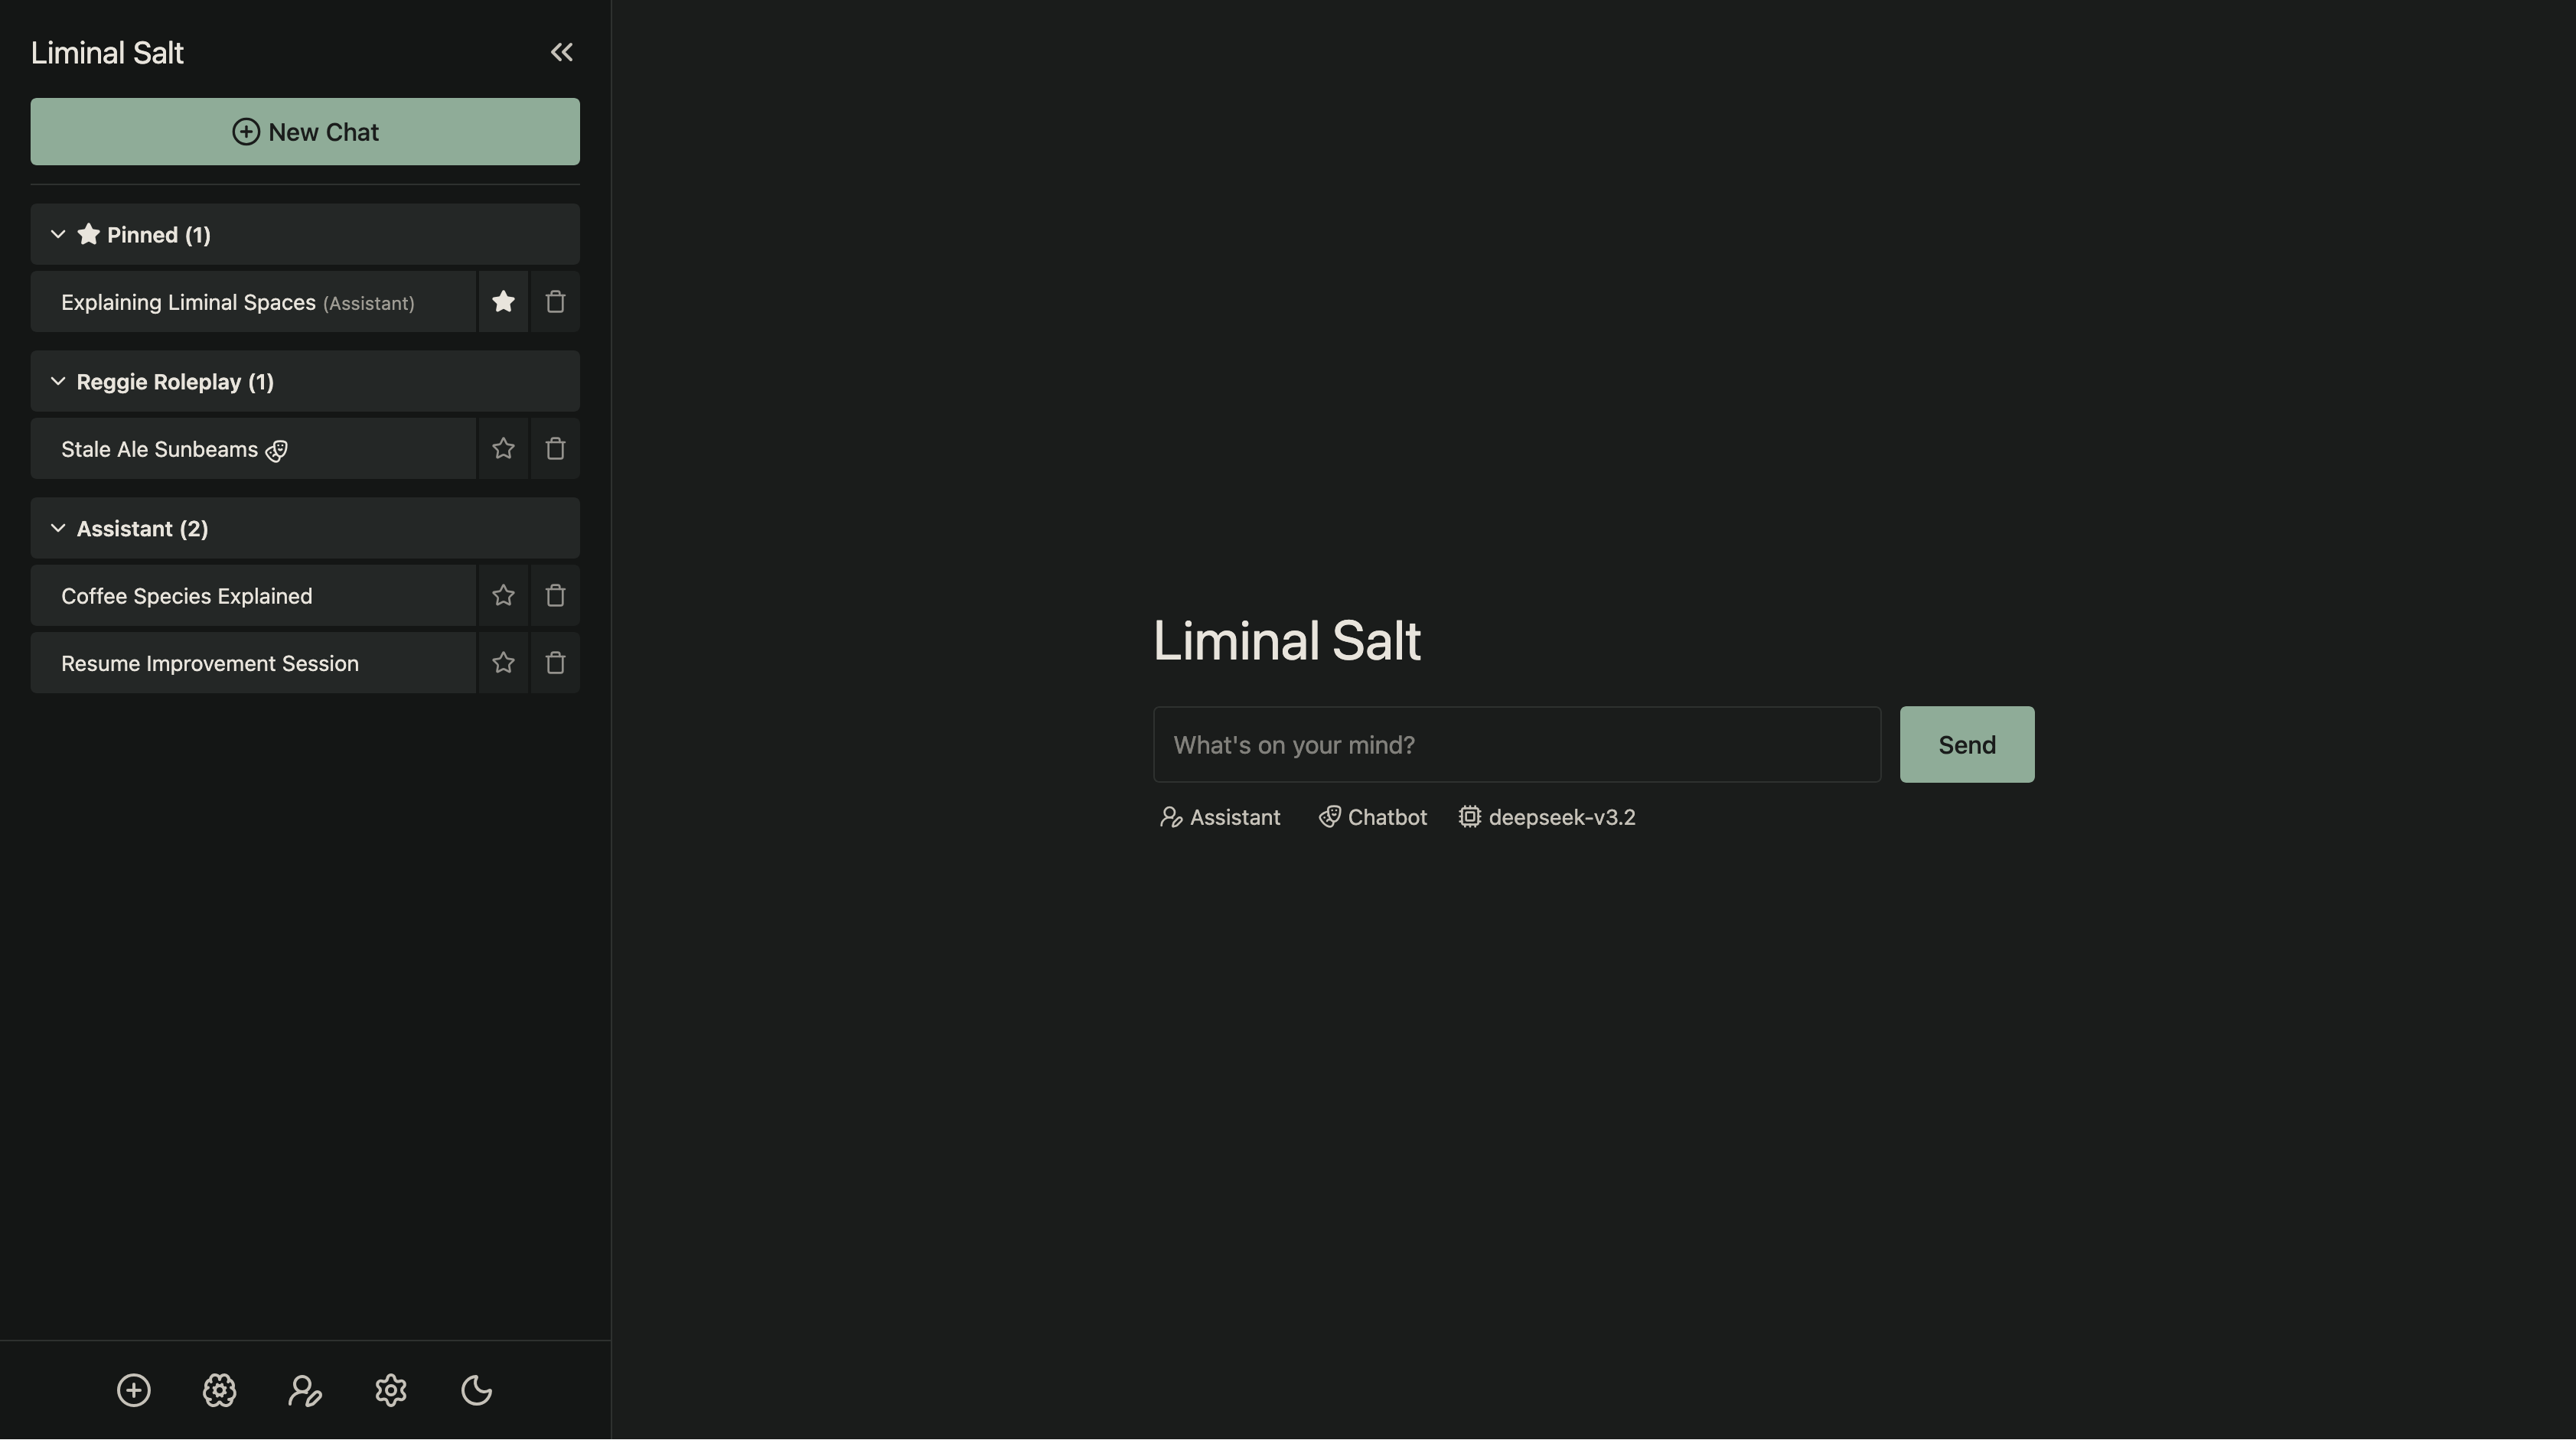
Task: Click the plus-circle icon in the bottom toolbar
Action: (x=133, y=1390)
